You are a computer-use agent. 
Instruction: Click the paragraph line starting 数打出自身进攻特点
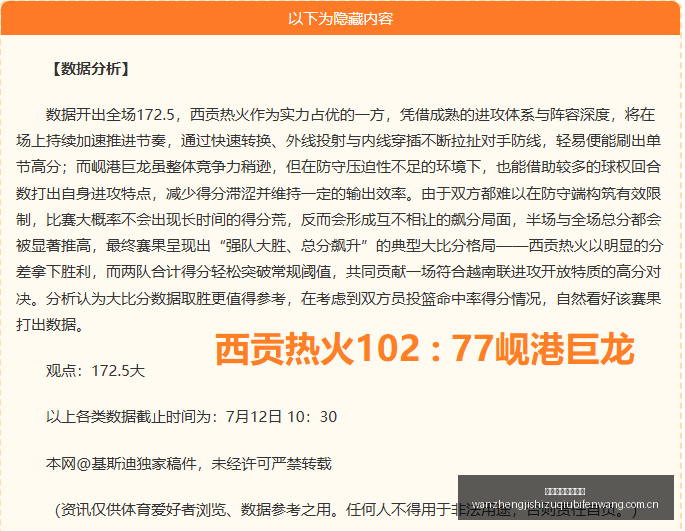click(x=339, y=194)
